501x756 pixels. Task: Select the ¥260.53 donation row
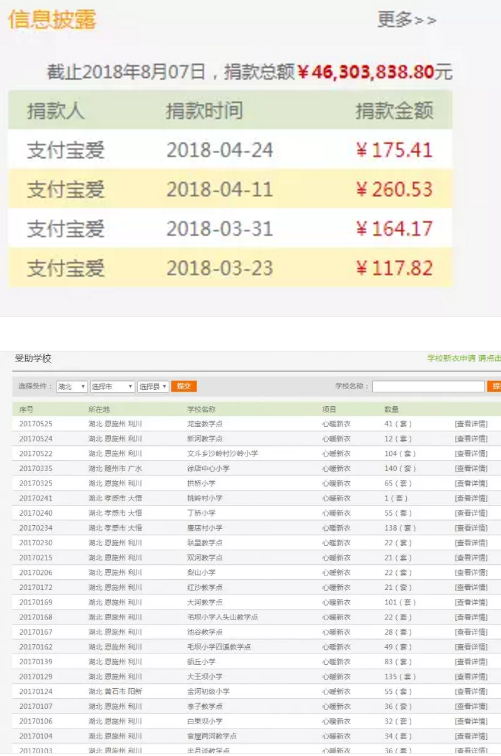tap(230, 189)
